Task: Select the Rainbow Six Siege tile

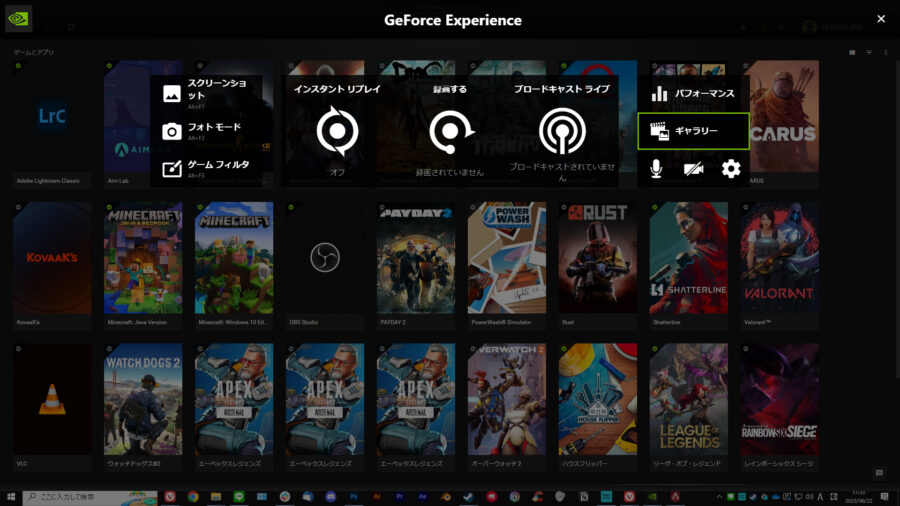Action: (779, 407)
